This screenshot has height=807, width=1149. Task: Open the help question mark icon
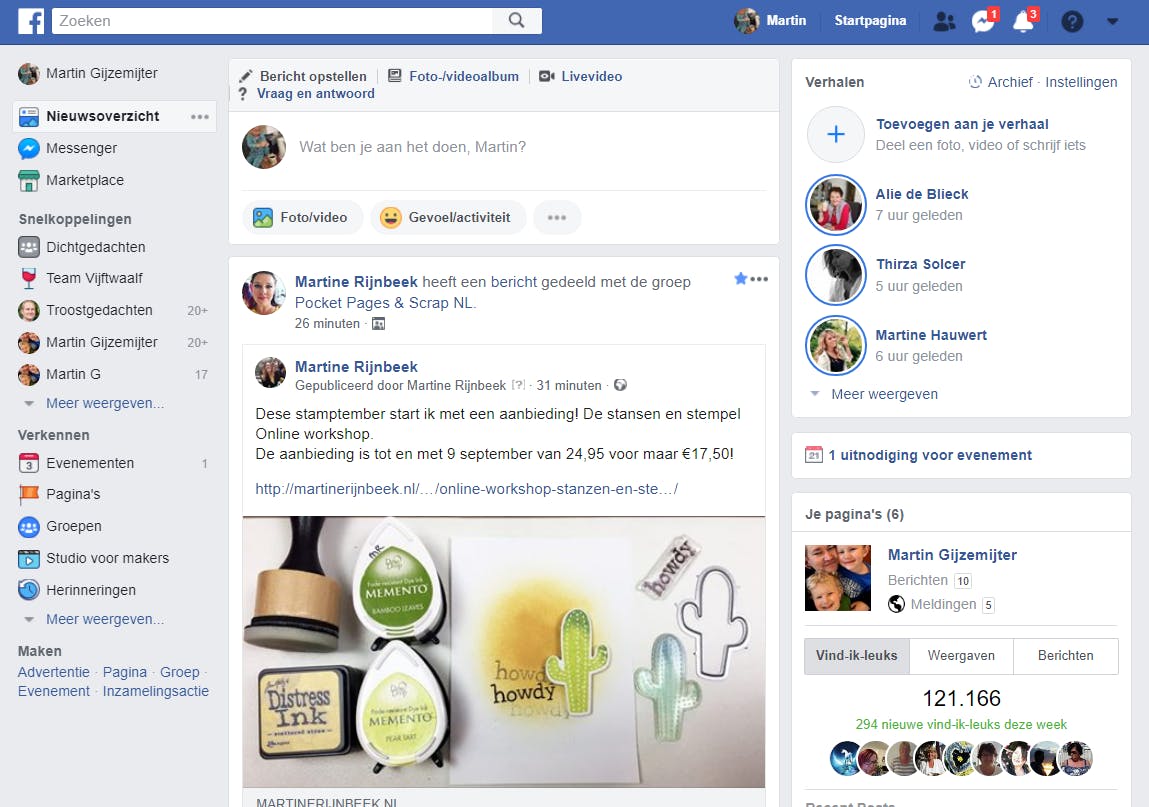tap(1072, 21)
